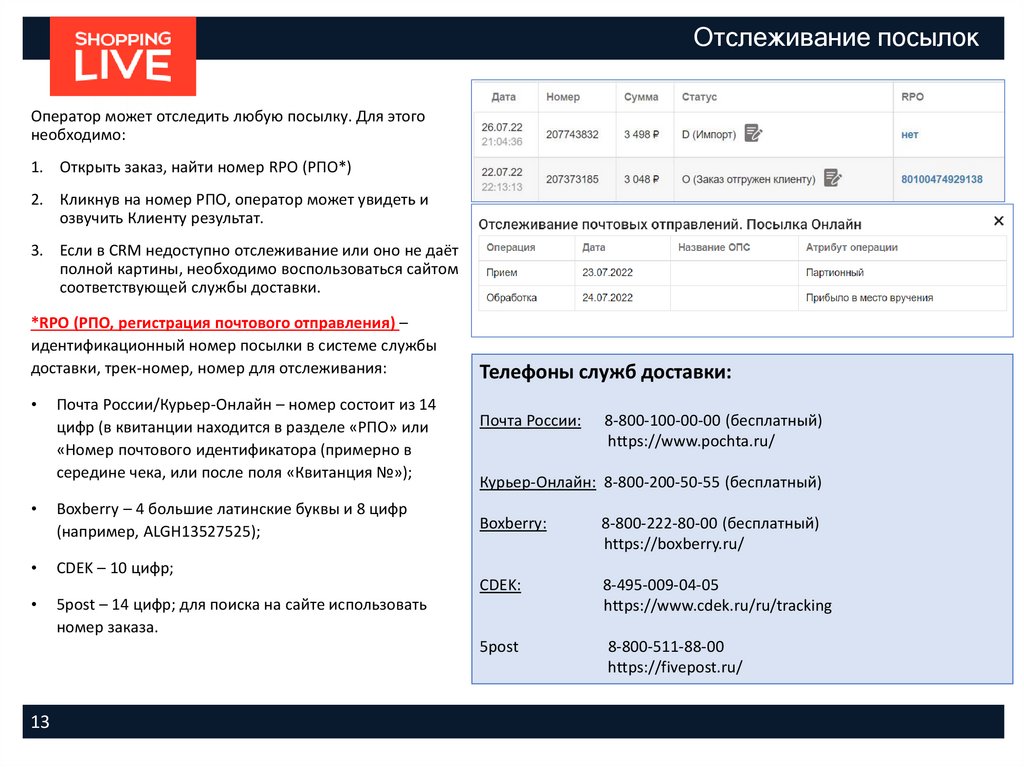Click date 26.07.22 in orders table
The width and height of the screenshot is (1024, 767).
[502, 127]
